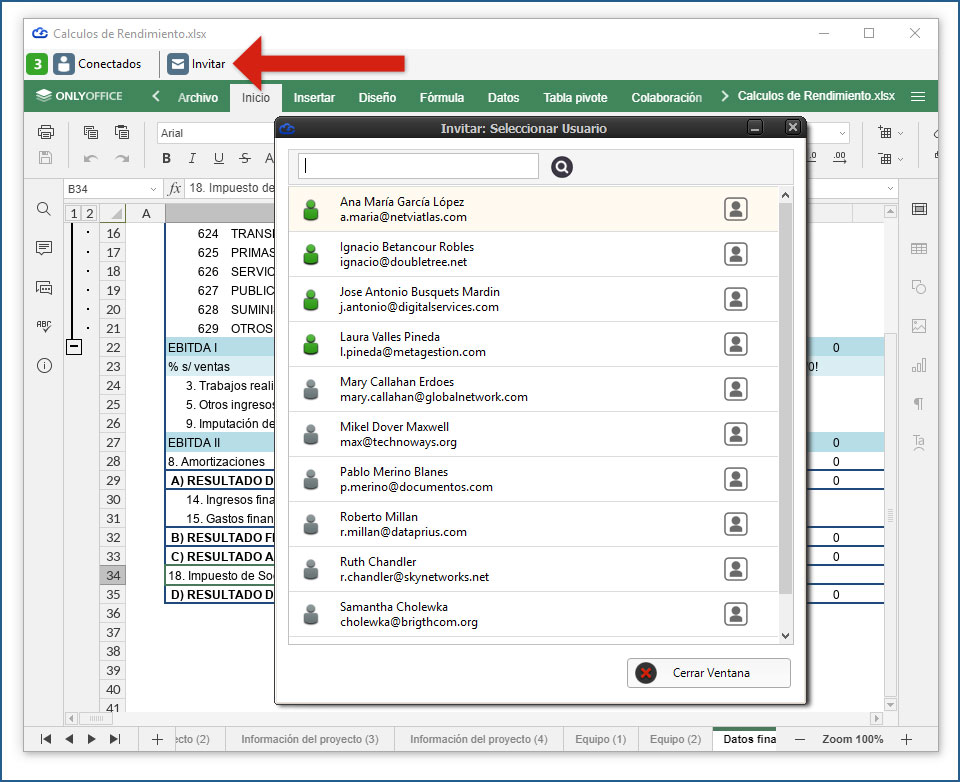
Task: Open the Arial font name box
Action: coord(215,133)
